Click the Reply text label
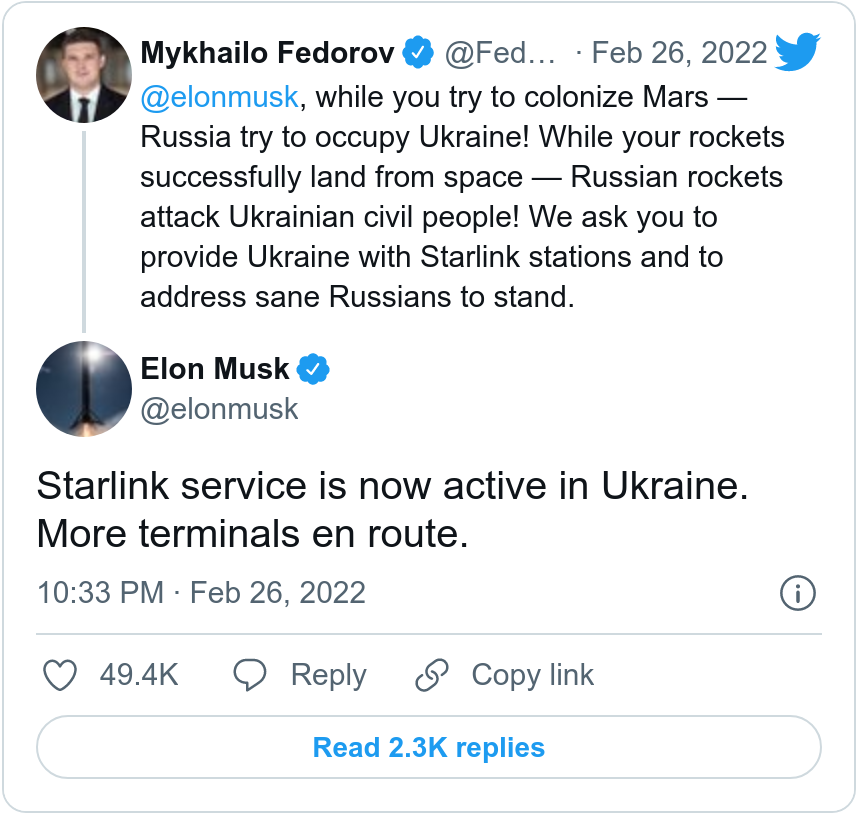The width and height of the screenshot is (859, 816). pos(328,676)
